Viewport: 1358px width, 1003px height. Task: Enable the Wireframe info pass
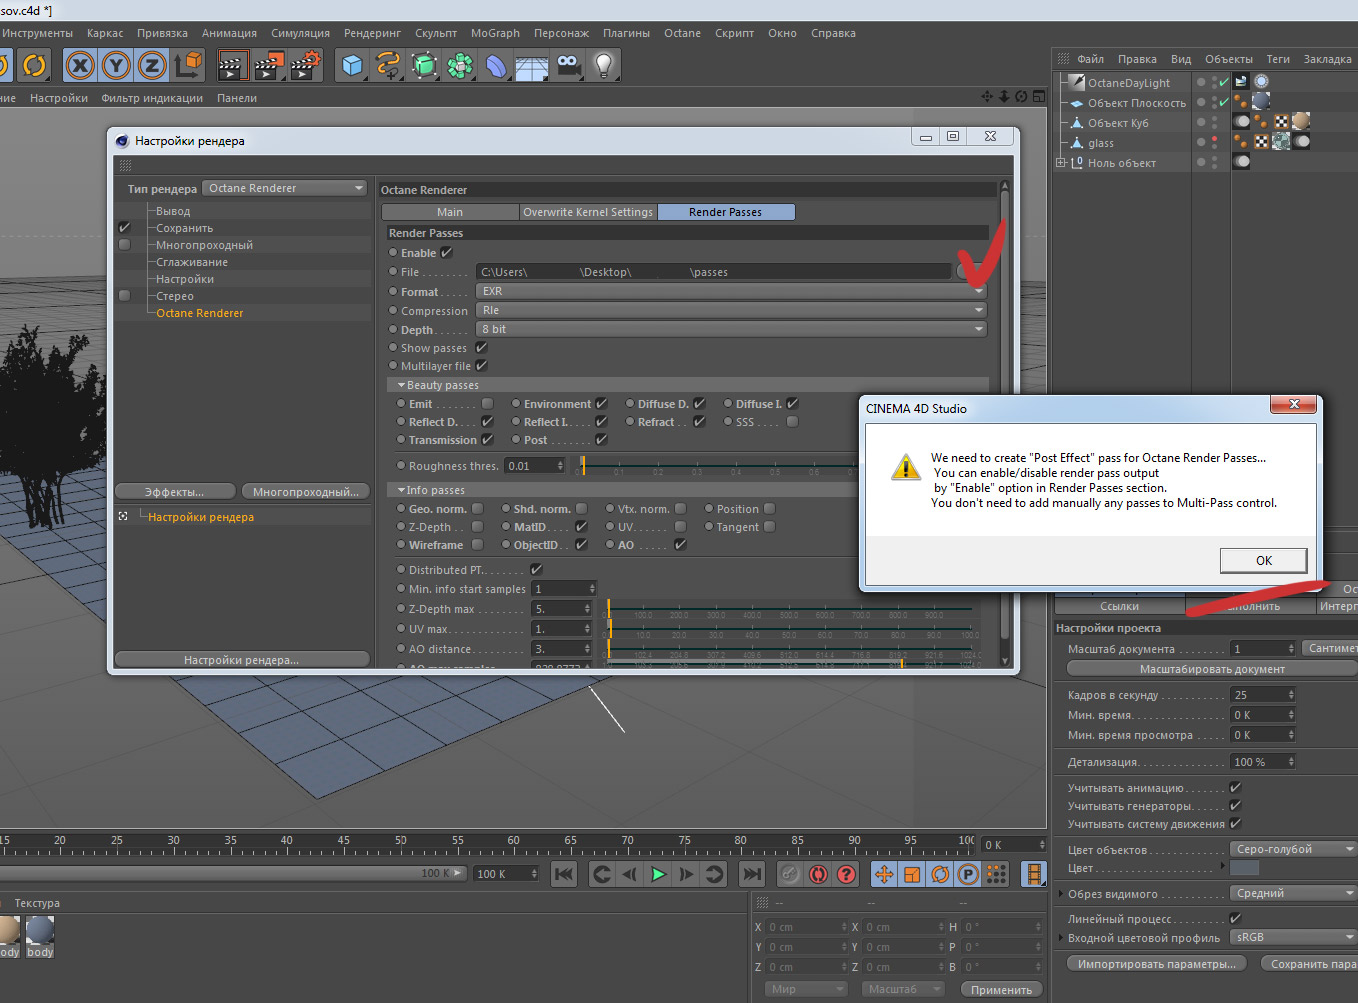[477, 545]
